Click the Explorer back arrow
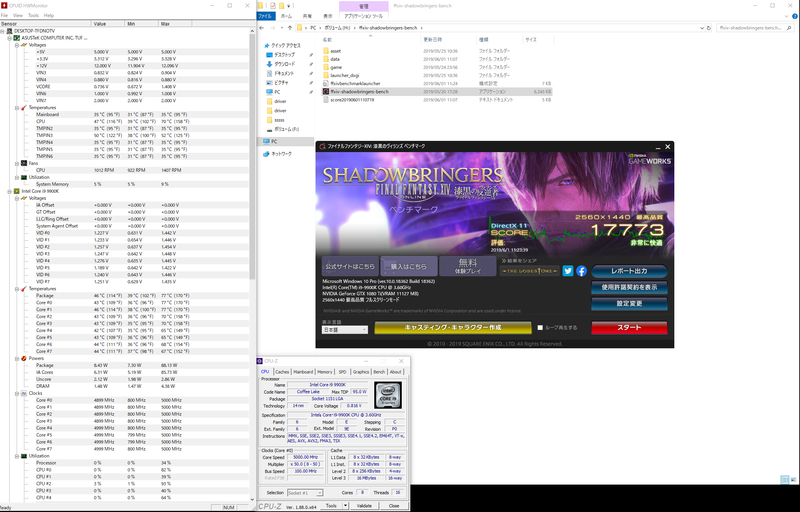Viewport: 800px width, 512px height. tap(262, 28)
